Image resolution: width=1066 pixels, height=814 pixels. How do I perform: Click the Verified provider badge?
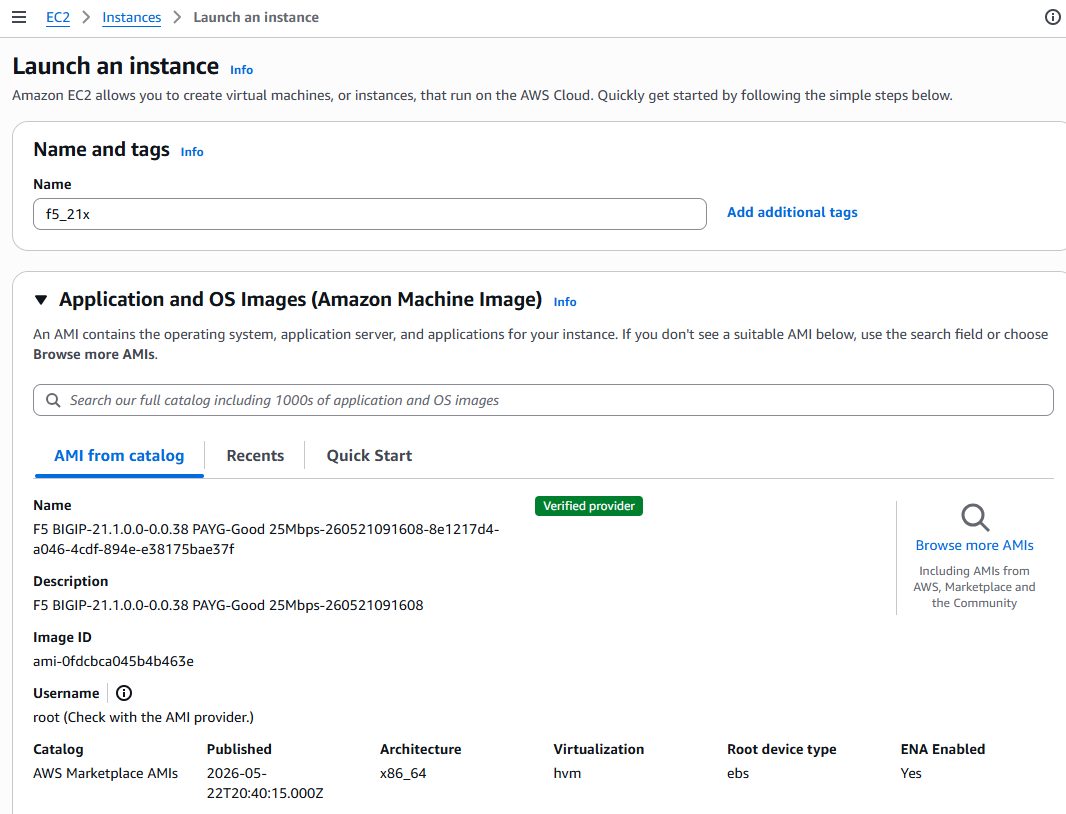tap(589, 506)
